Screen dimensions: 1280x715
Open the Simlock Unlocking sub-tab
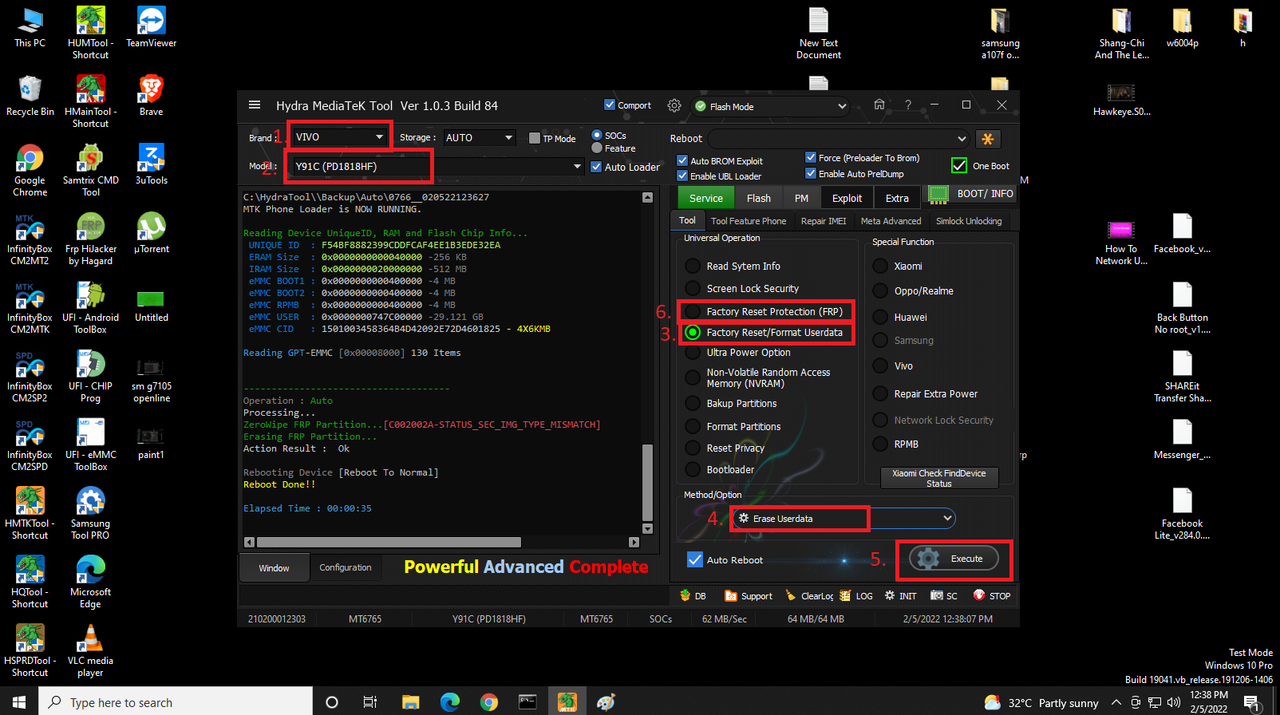(968, 221)
